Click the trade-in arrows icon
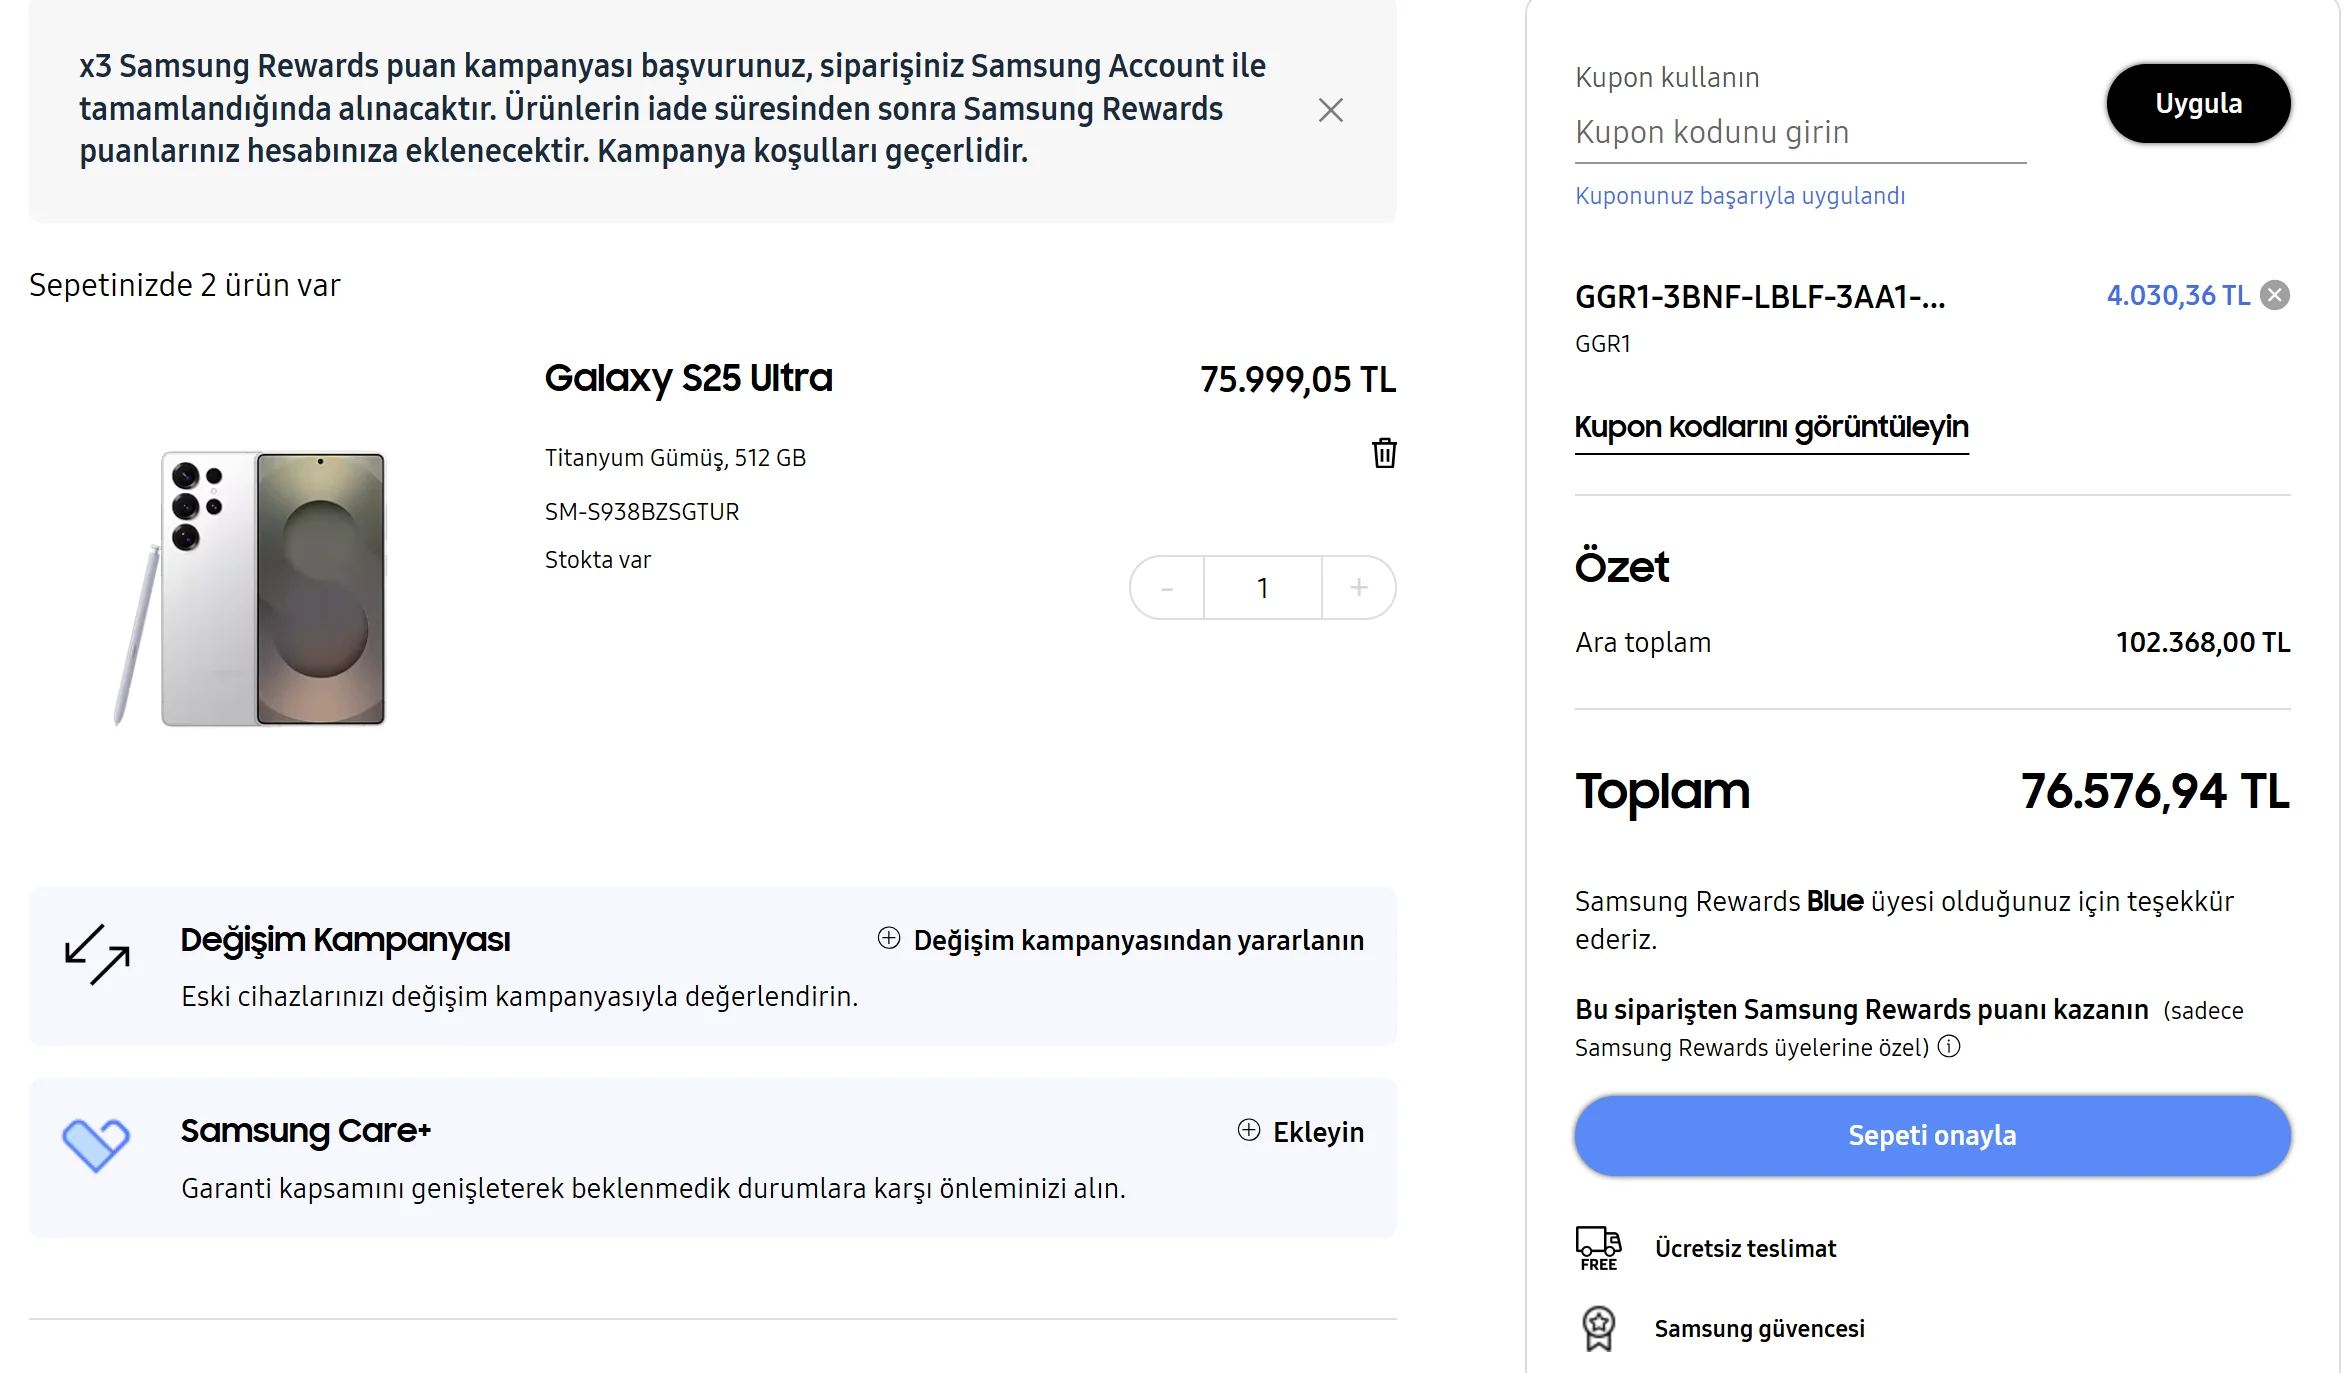The image size is (2345, 1373). pyautogui.click(x=97, y=954)
